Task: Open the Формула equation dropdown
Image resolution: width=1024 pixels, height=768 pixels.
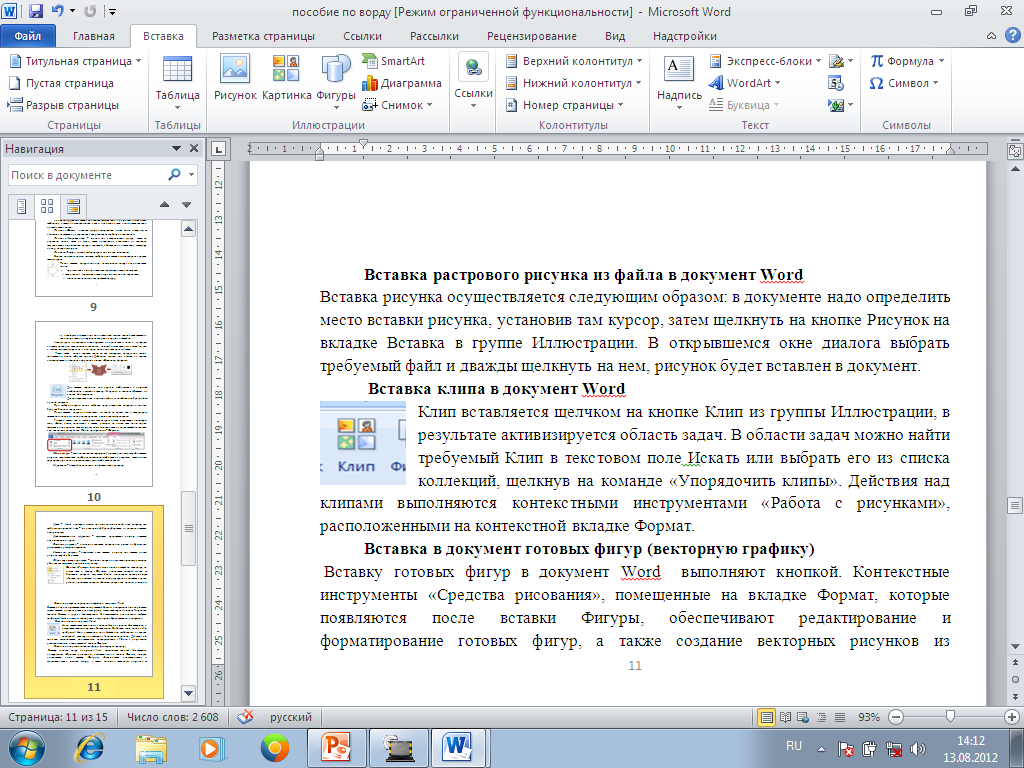Action: 941,61
